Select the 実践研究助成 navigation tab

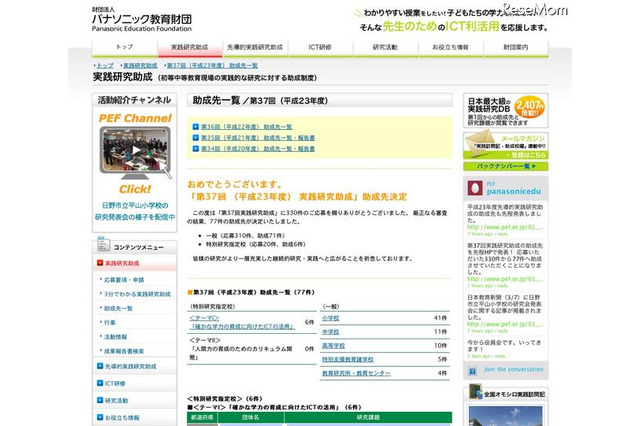189,47
